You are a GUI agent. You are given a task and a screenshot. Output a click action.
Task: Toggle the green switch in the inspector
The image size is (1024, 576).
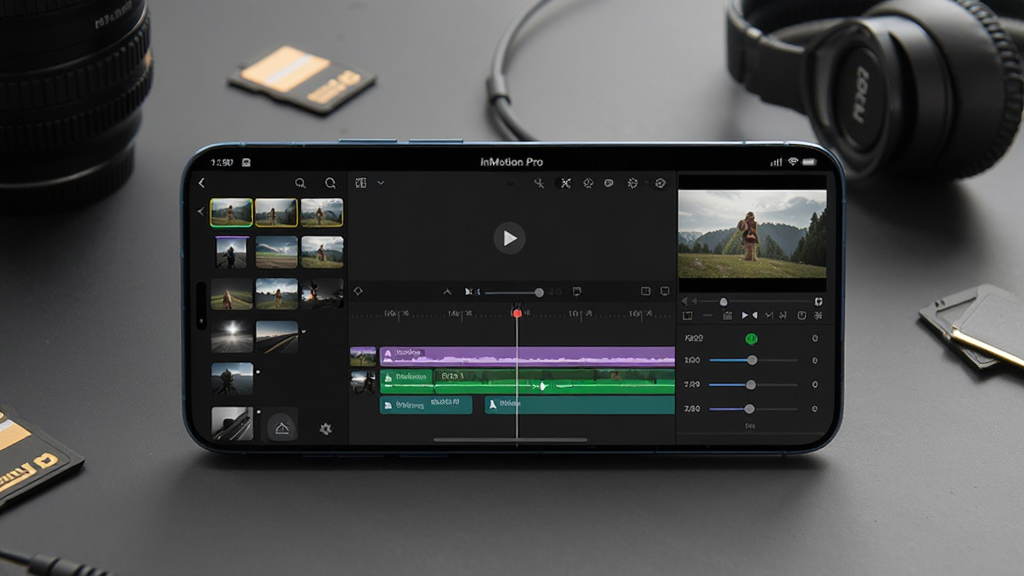point(751,338)
